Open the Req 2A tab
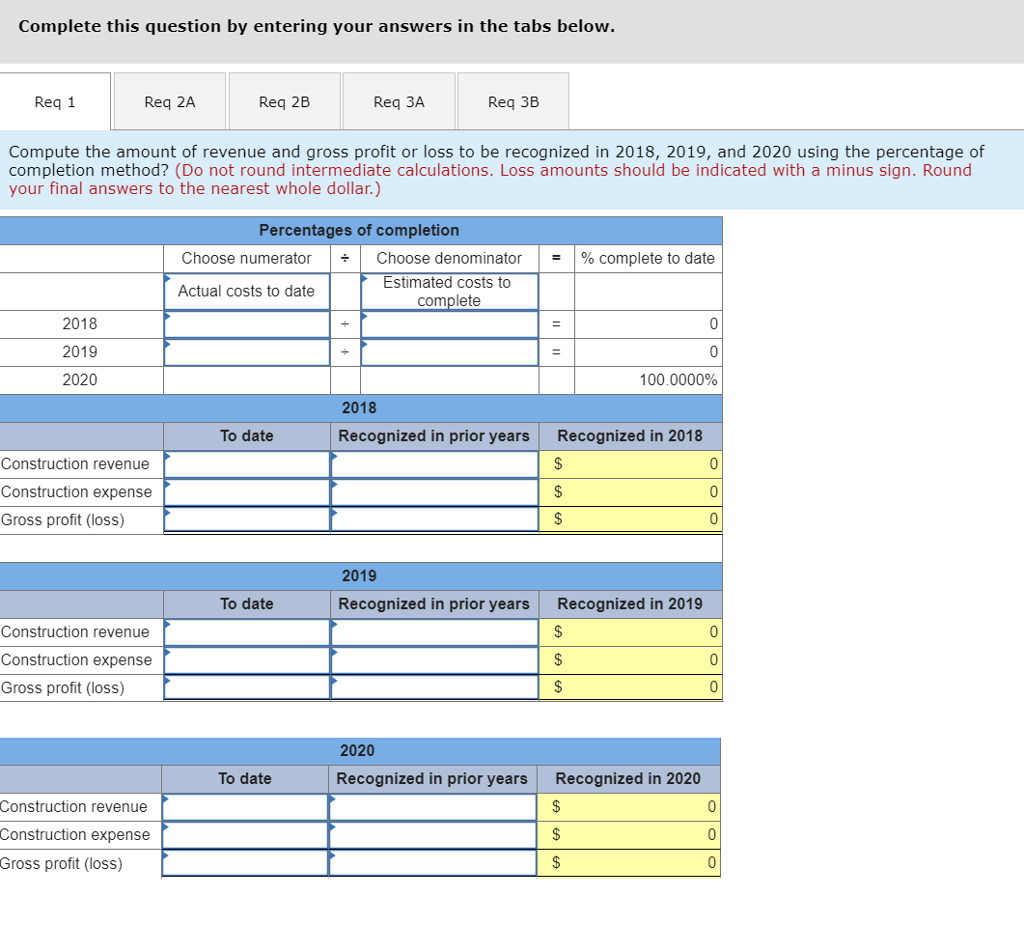Screen dimensions: 1024x925 170,102
